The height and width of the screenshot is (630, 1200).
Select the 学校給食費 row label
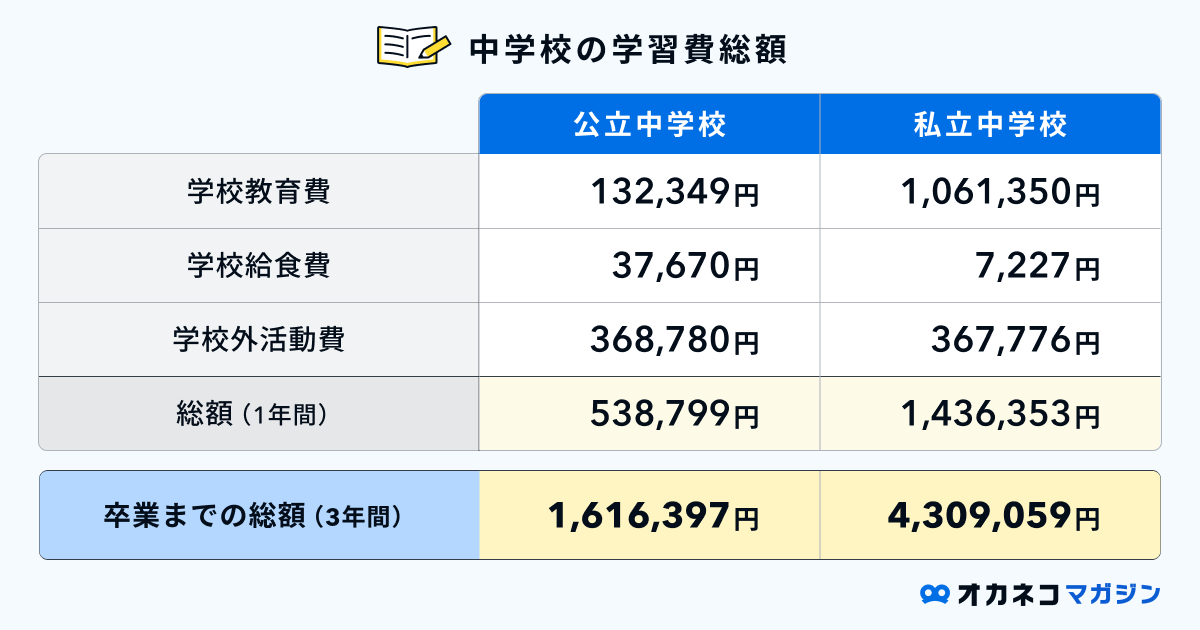(258, 266)
